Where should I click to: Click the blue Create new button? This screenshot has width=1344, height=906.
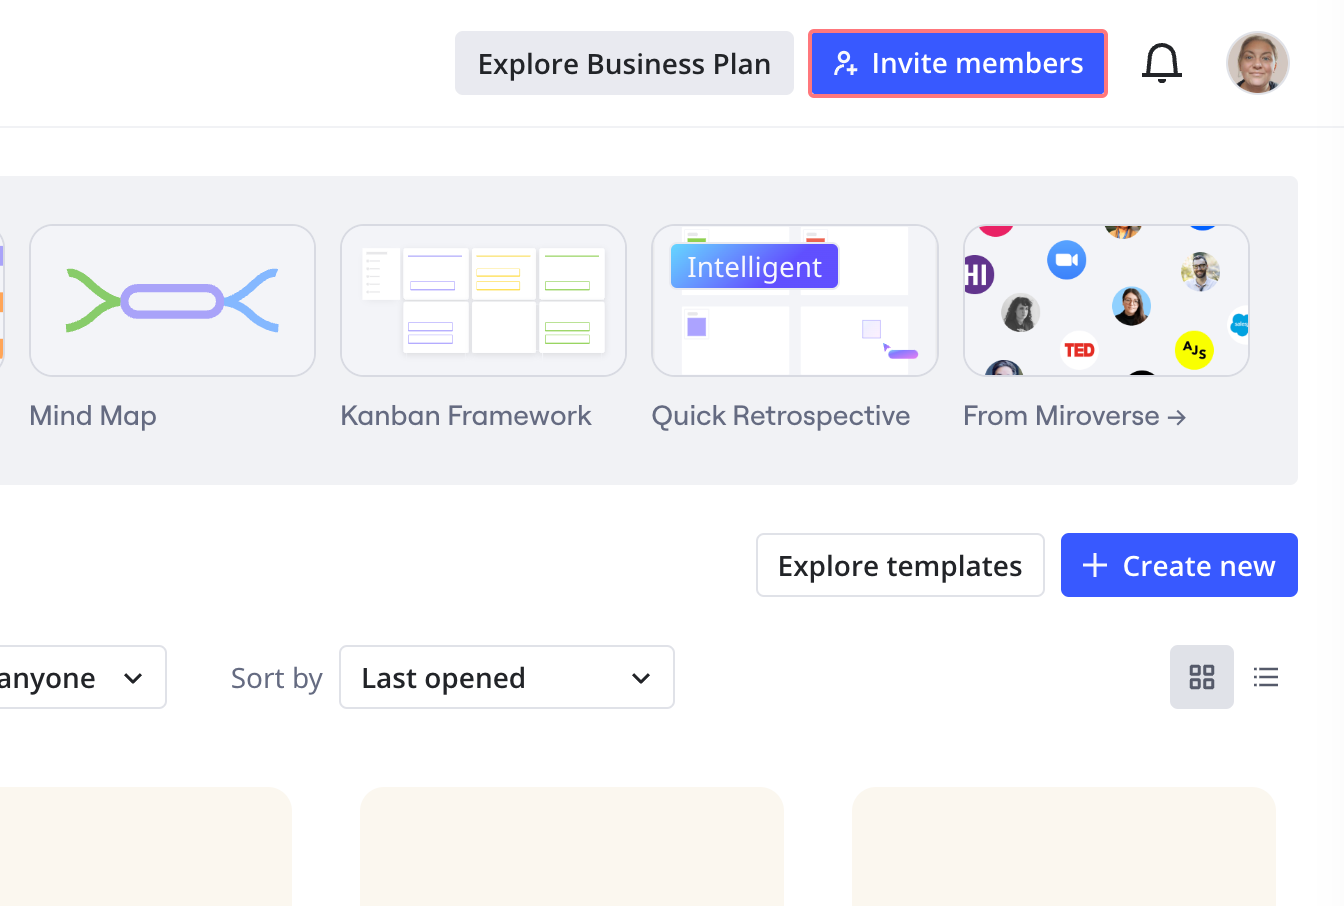[1179, 565]
